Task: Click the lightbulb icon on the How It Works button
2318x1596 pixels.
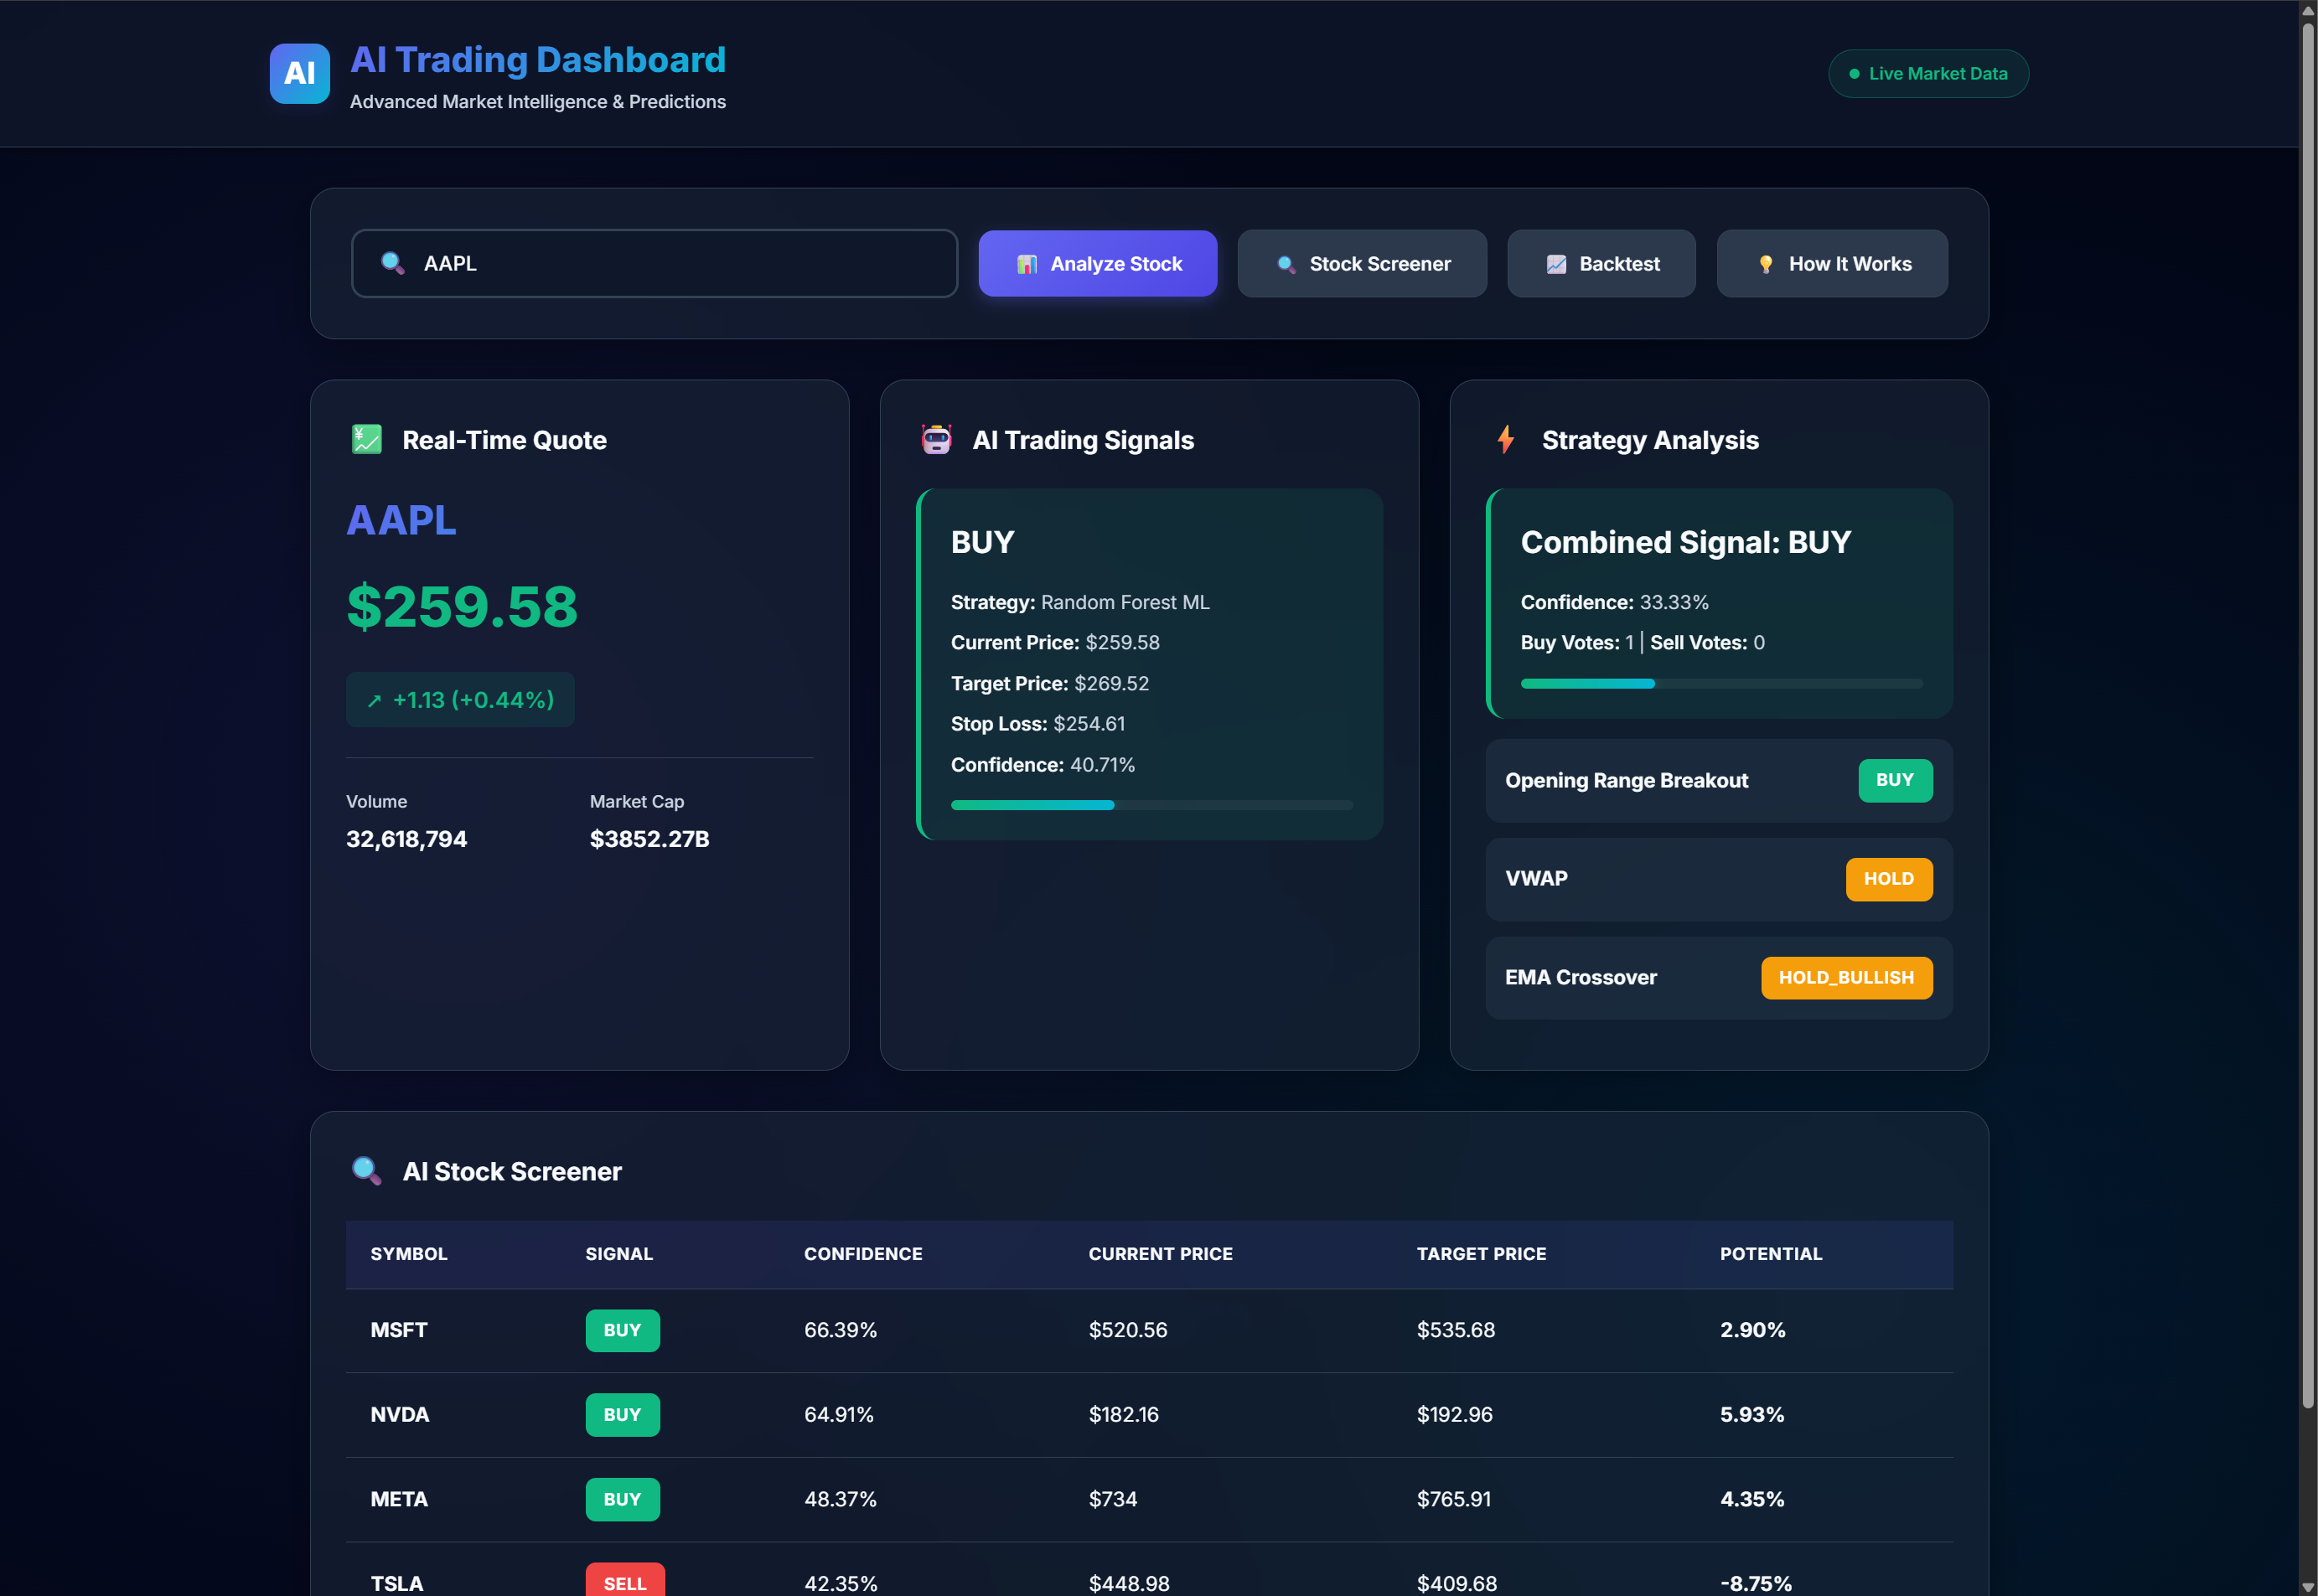Action: (1766, 263)
